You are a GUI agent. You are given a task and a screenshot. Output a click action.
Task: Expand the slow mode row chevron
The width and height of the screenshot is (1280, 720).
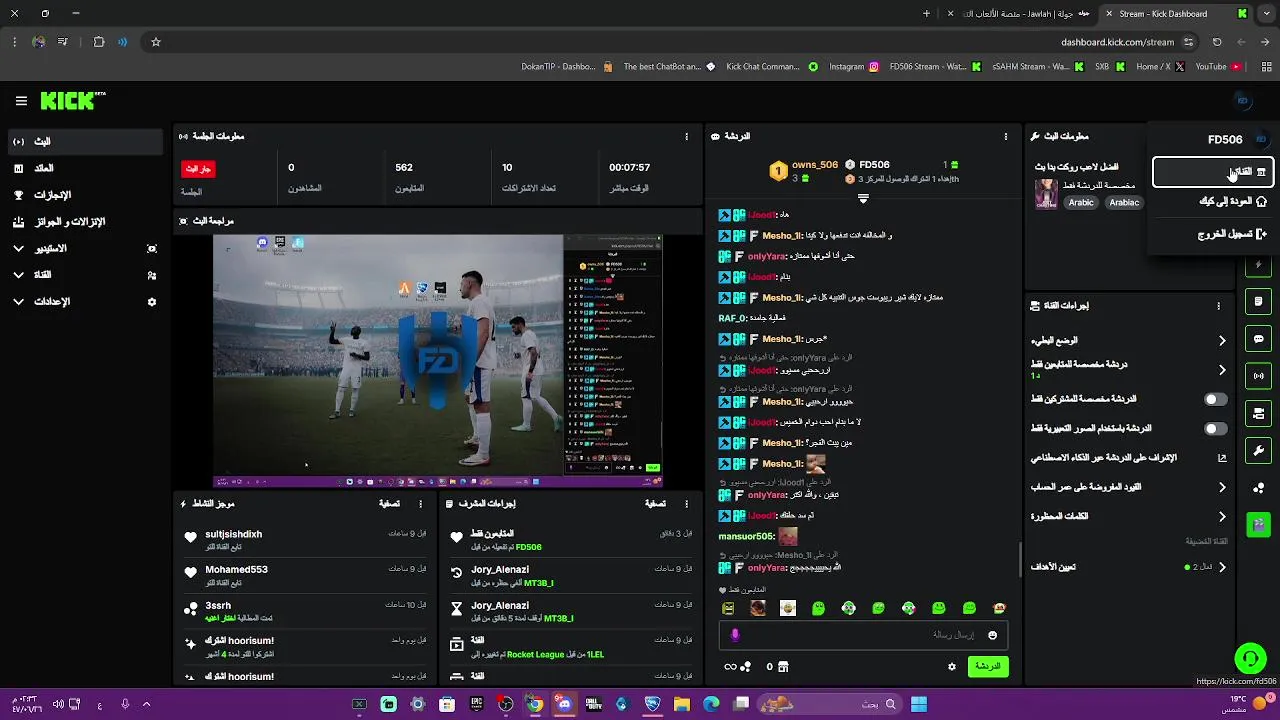point(1221,341)
